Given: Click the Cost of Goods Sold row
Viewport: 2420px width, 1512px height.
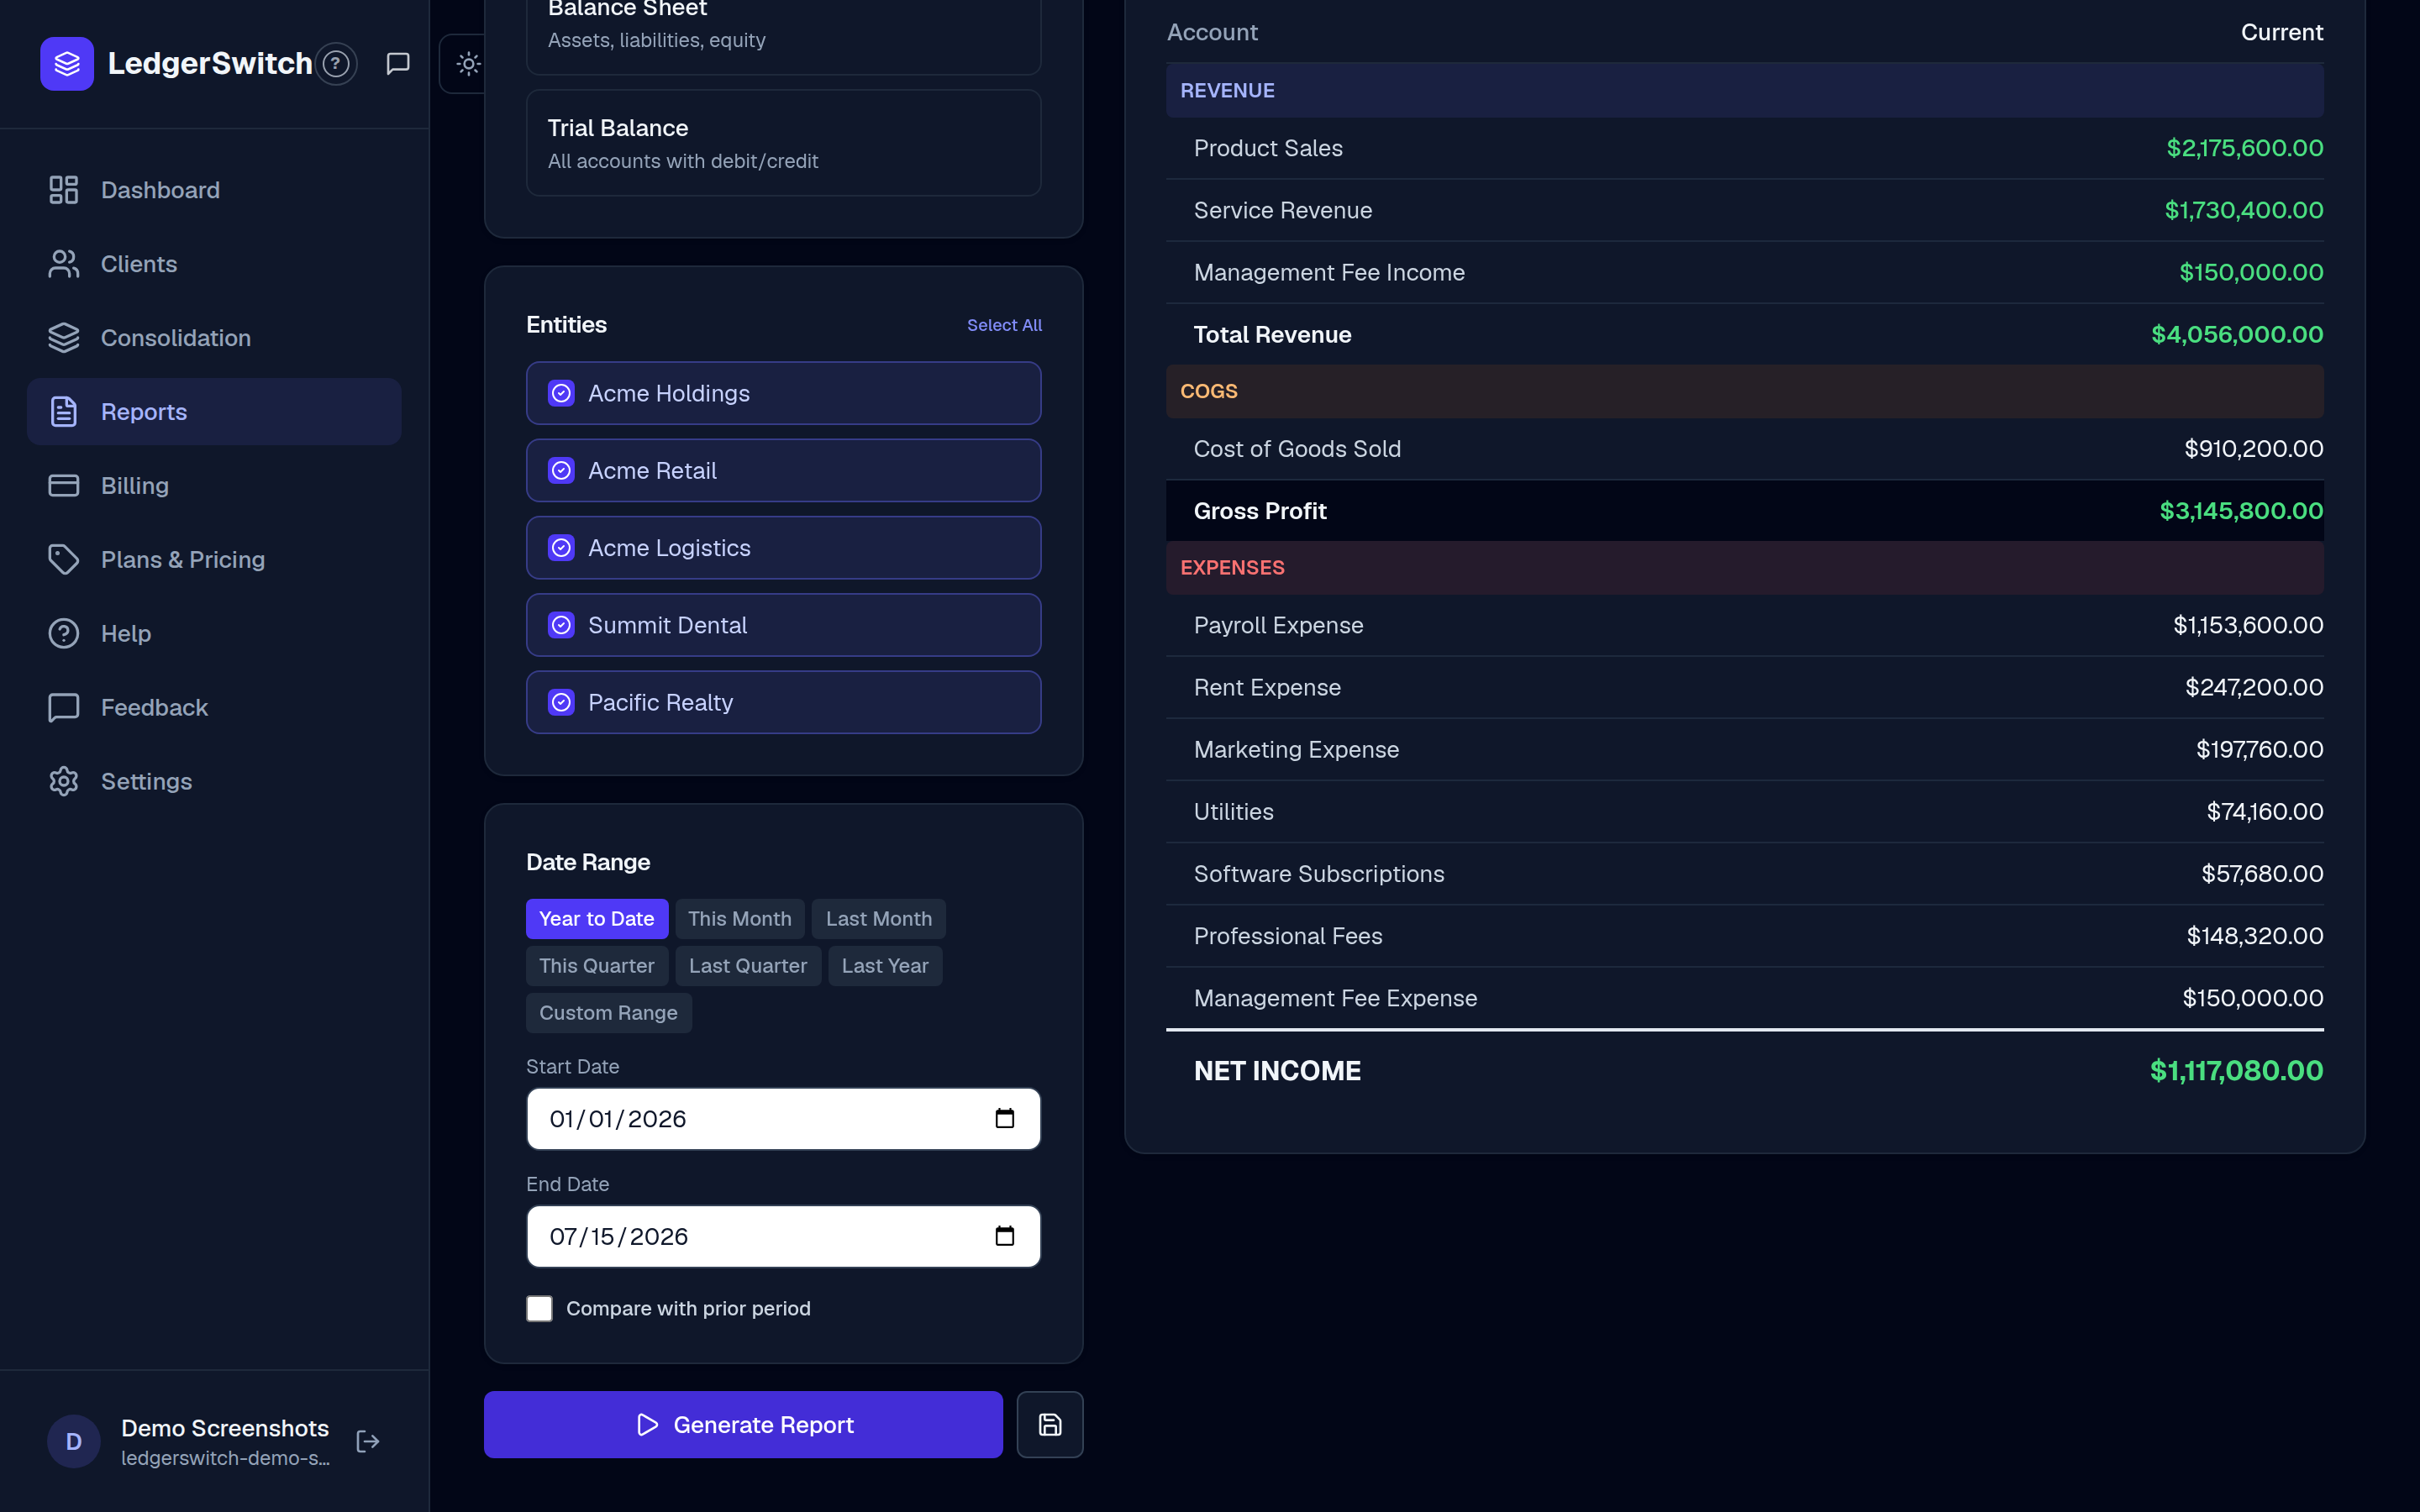Looking at the screenshot, I should [1745, 449].
